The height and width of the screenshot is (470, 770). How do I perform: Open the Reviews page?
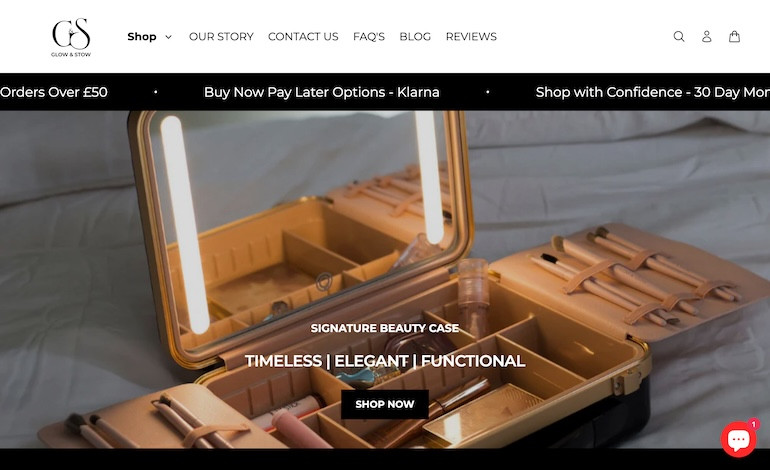[x=471, y=36]
